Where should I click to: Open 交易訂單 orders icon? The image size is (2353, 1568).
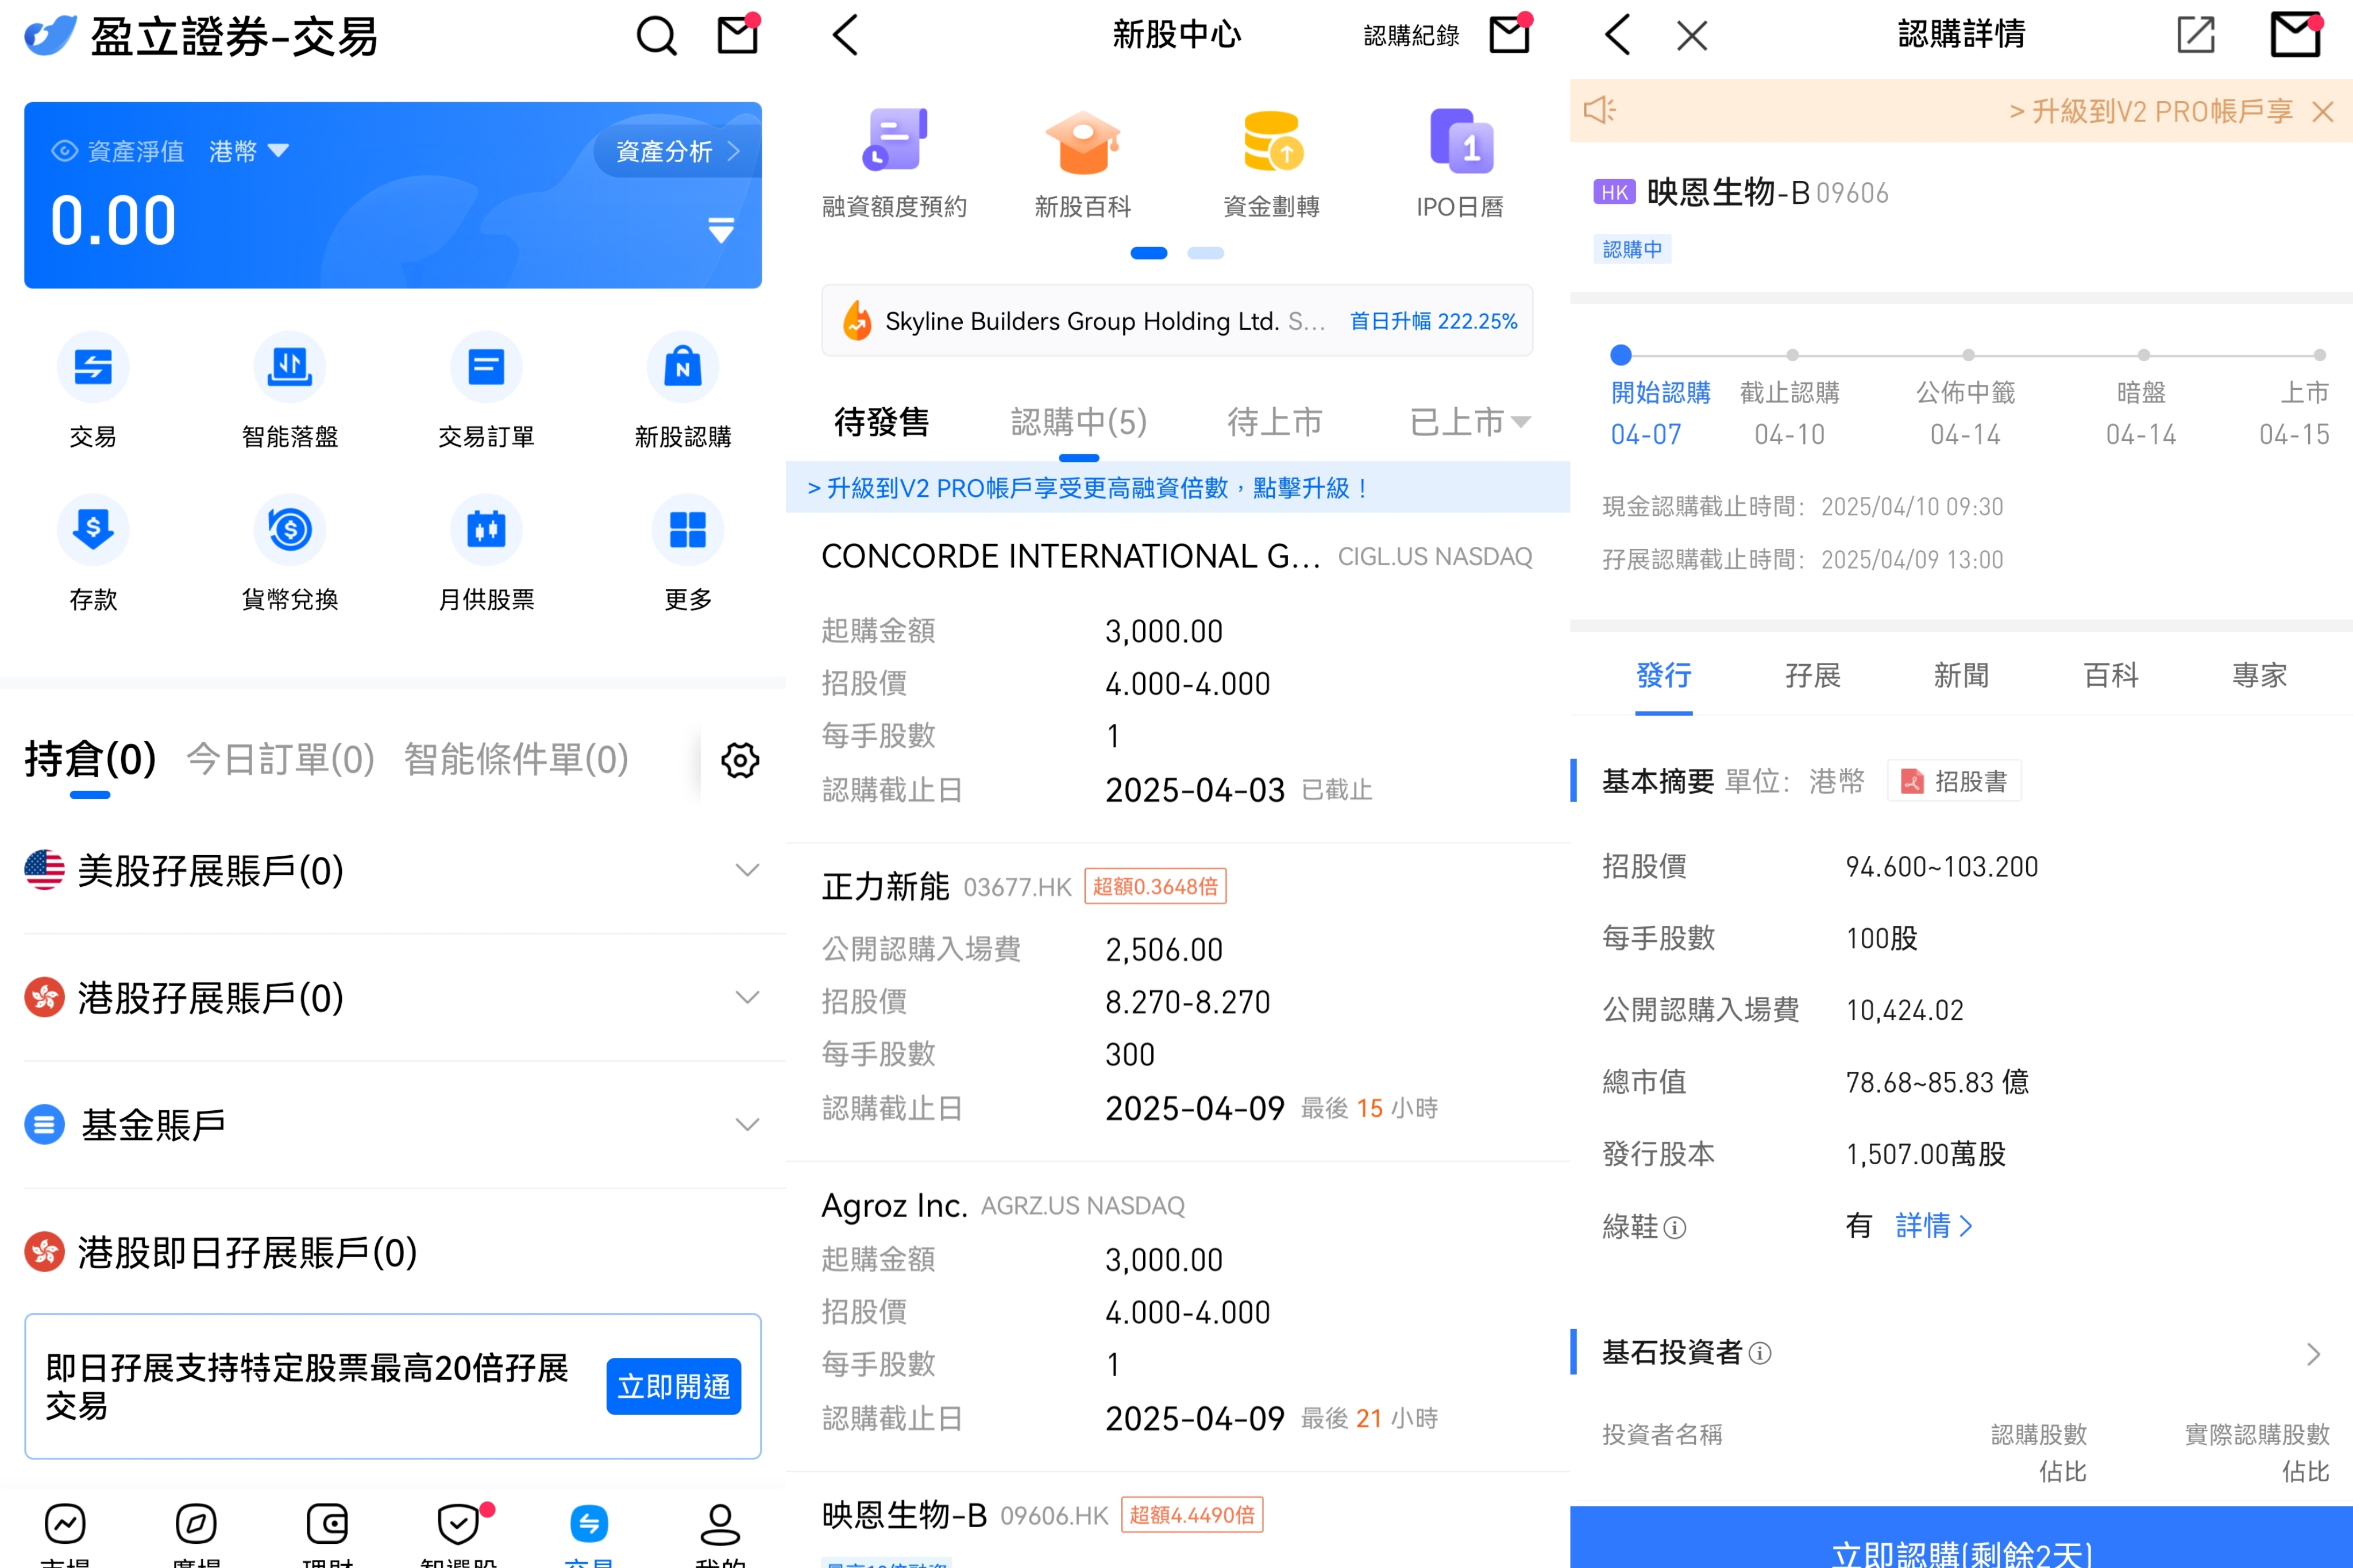486,367
